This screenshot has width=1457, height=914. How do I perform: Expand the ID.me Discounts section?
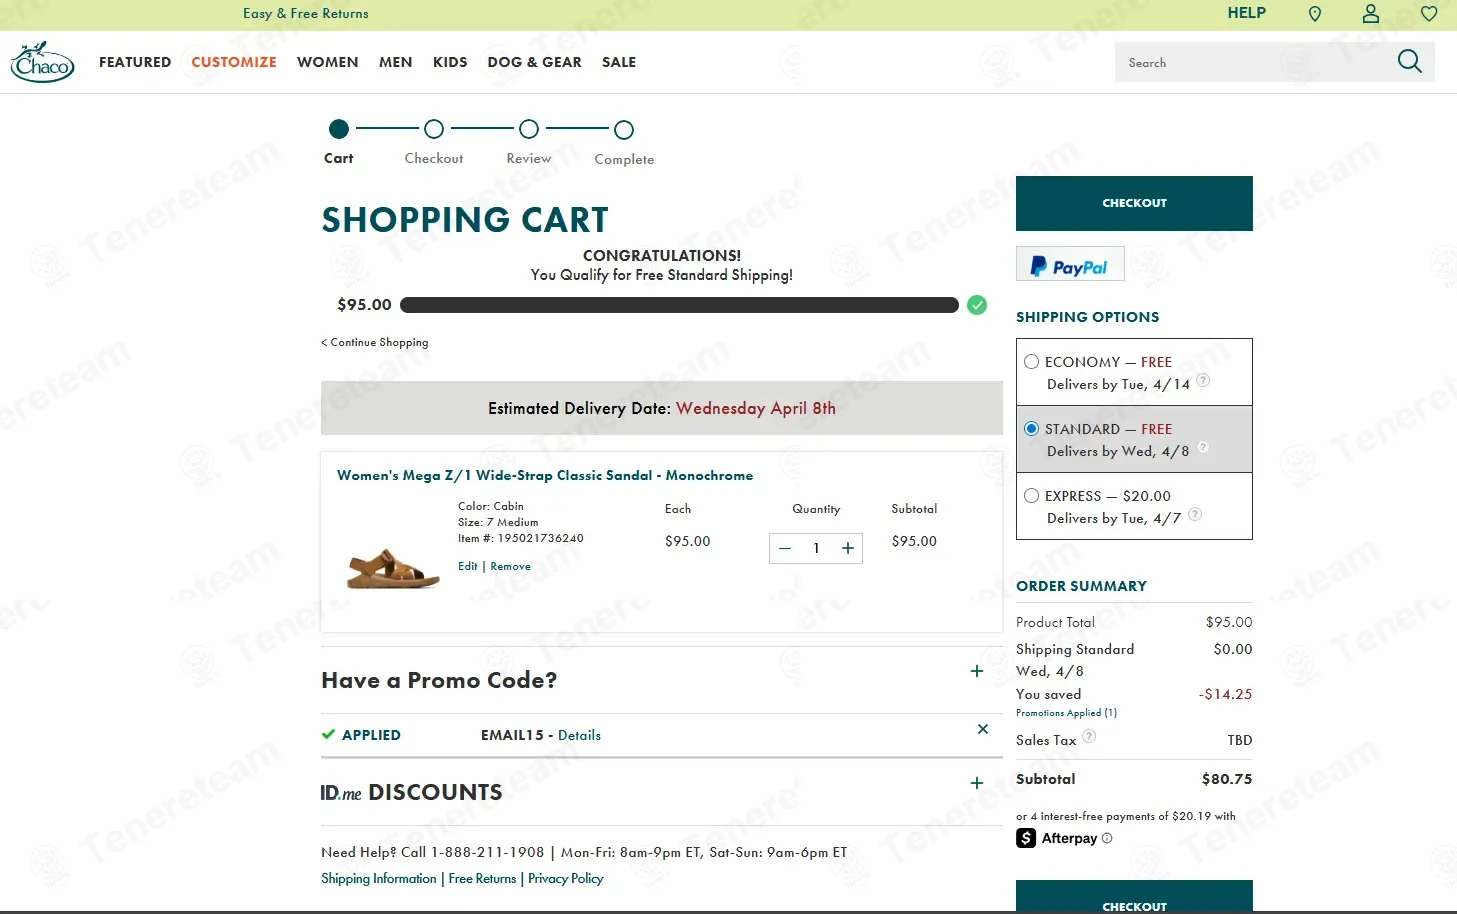click(x=977, y=783)
